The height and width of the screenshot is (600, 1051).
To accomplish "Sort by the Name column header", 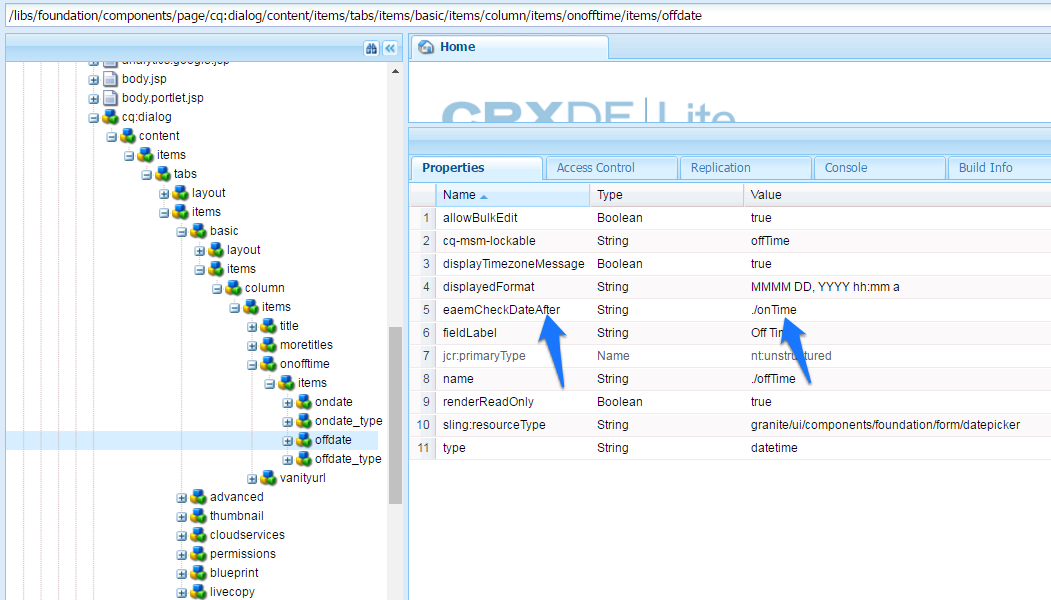I will coord(513,195).
